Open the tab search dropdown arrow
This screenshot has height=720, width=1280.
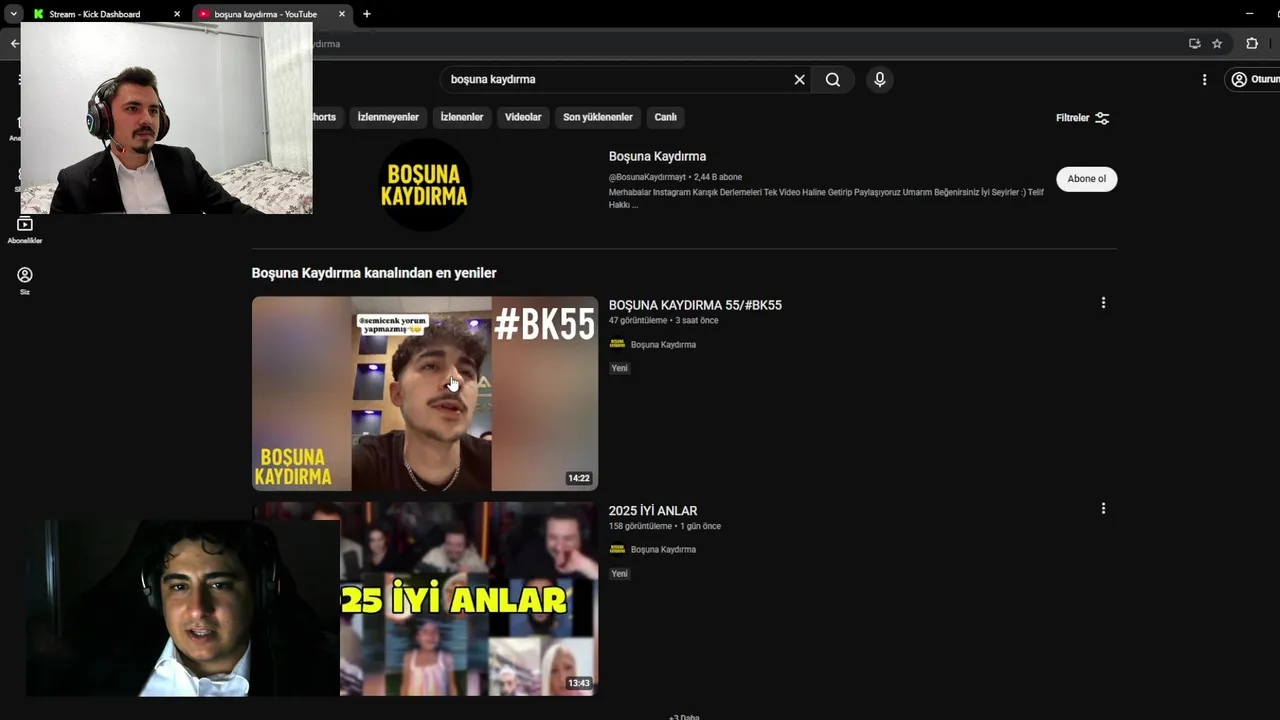pos(13,14)
